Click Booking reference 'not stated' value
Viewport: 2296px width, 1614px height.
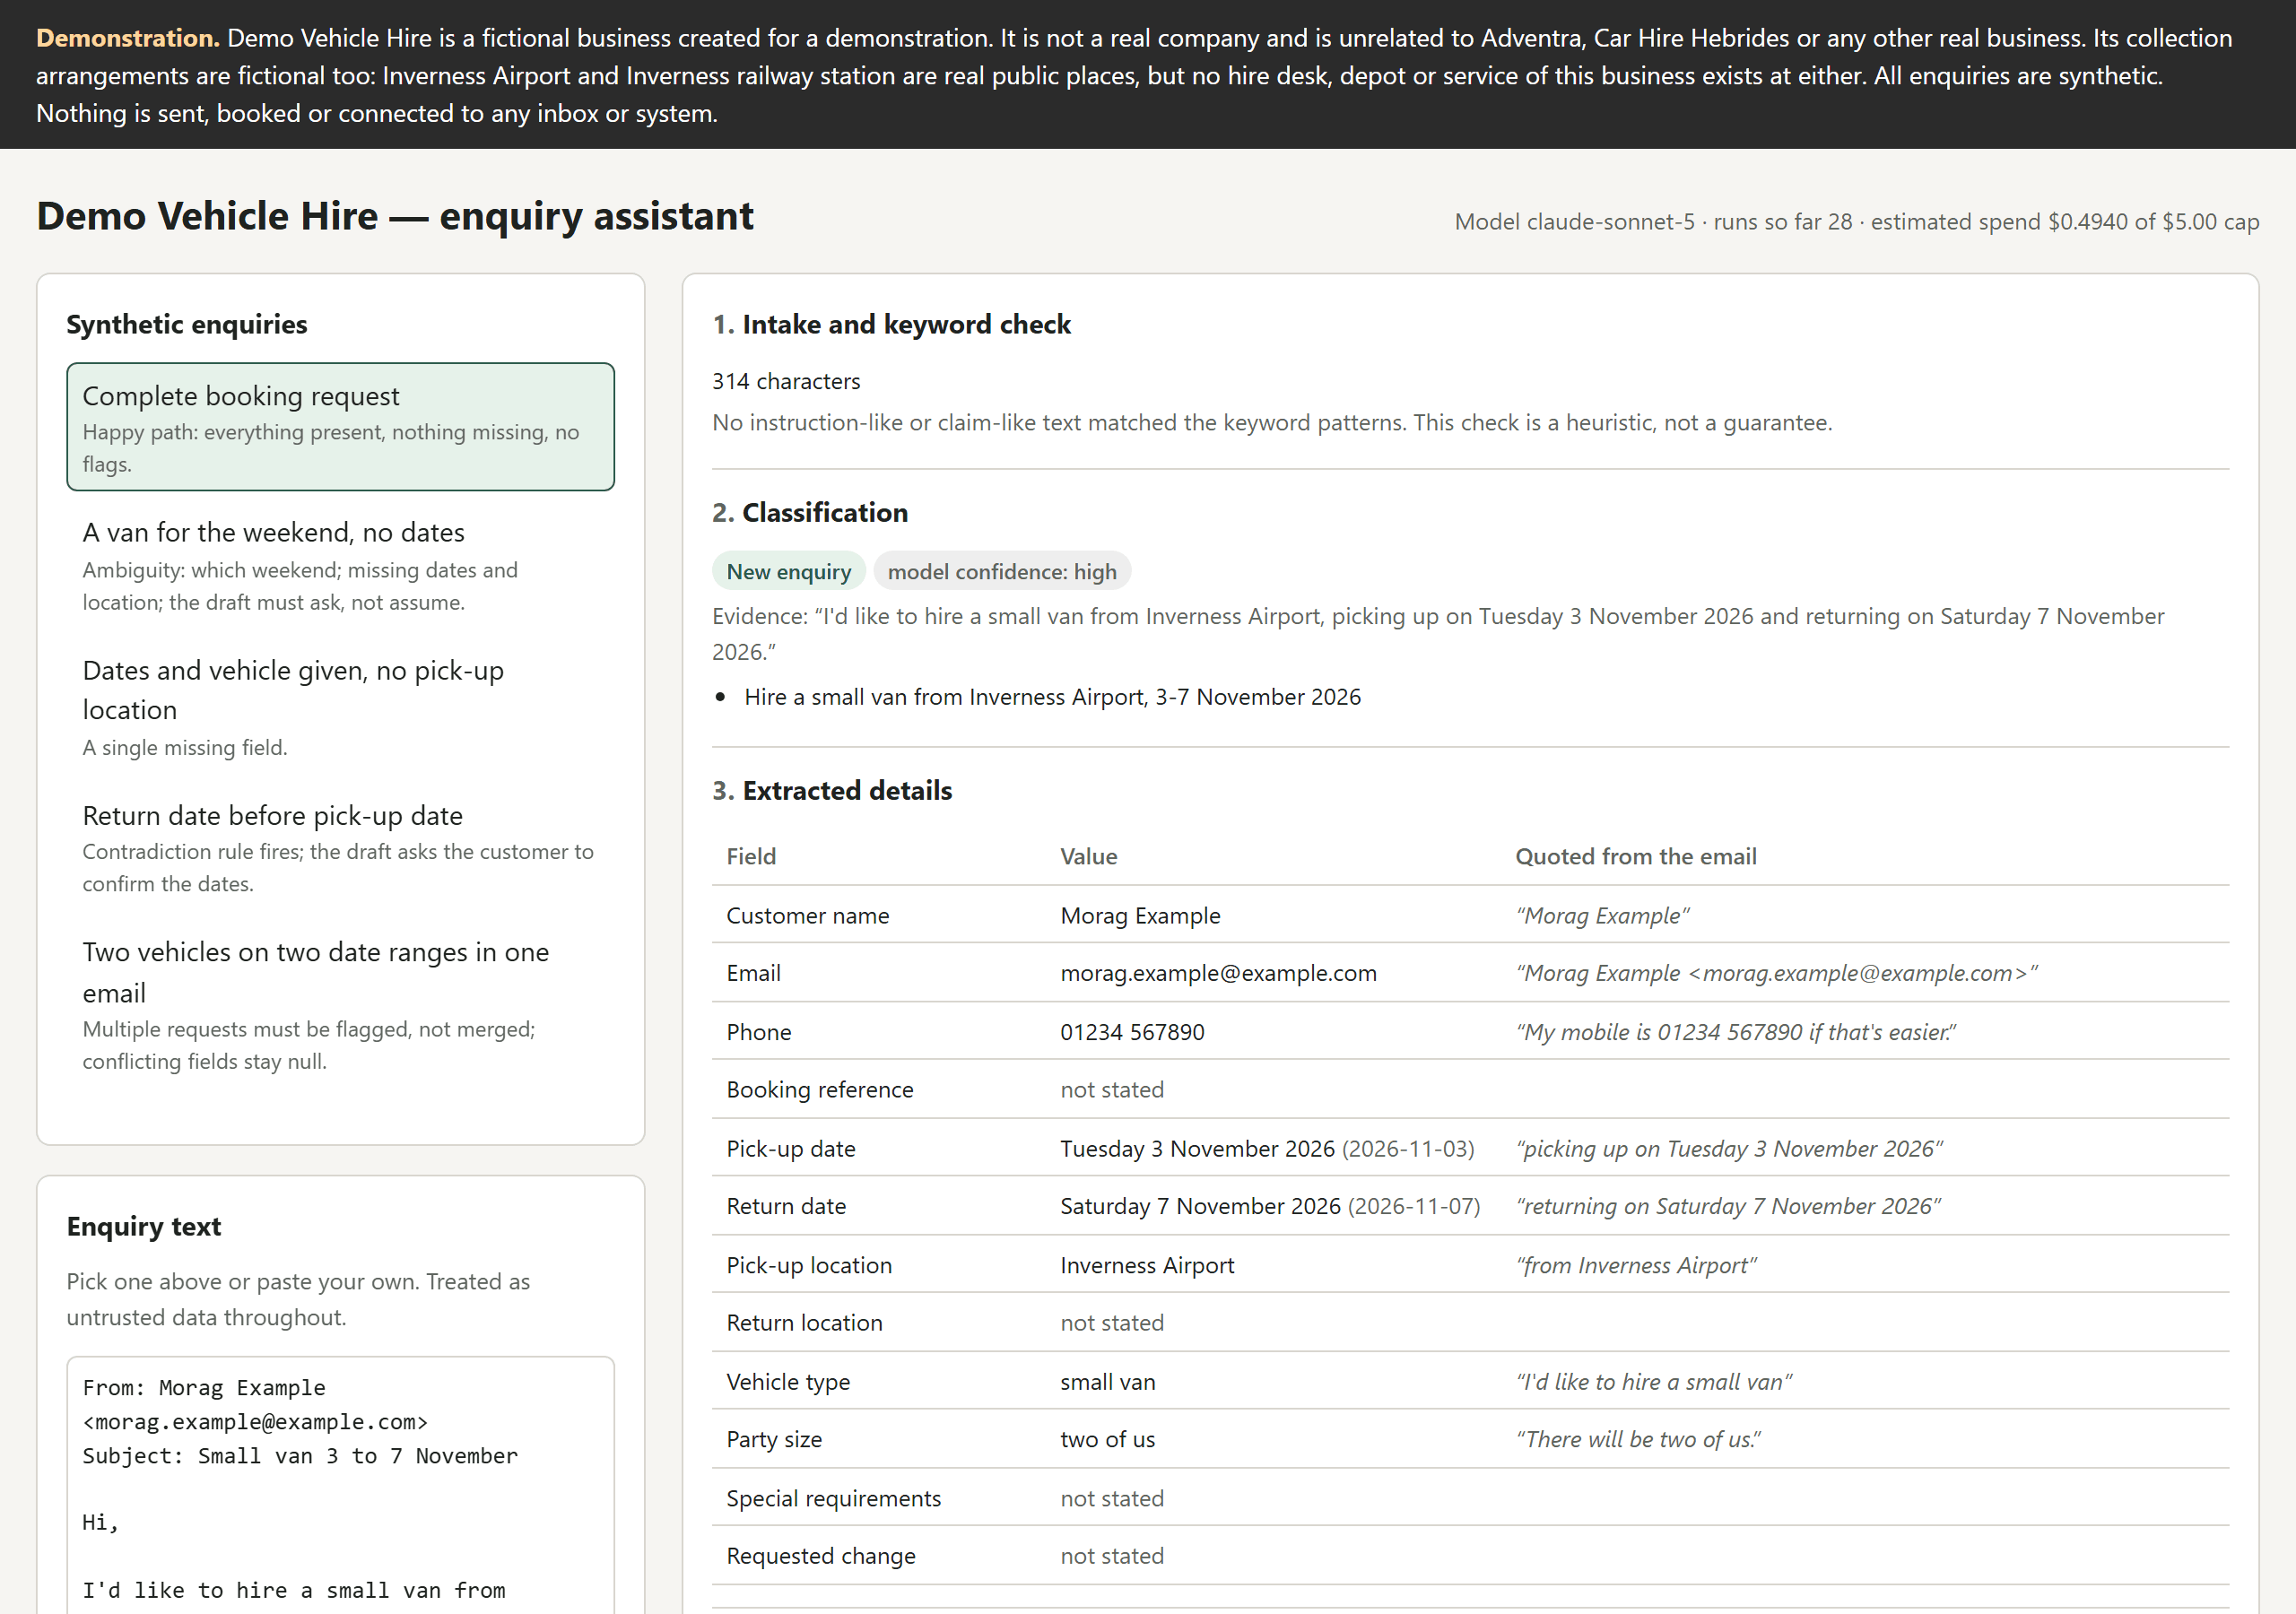click(1112, 1090)
